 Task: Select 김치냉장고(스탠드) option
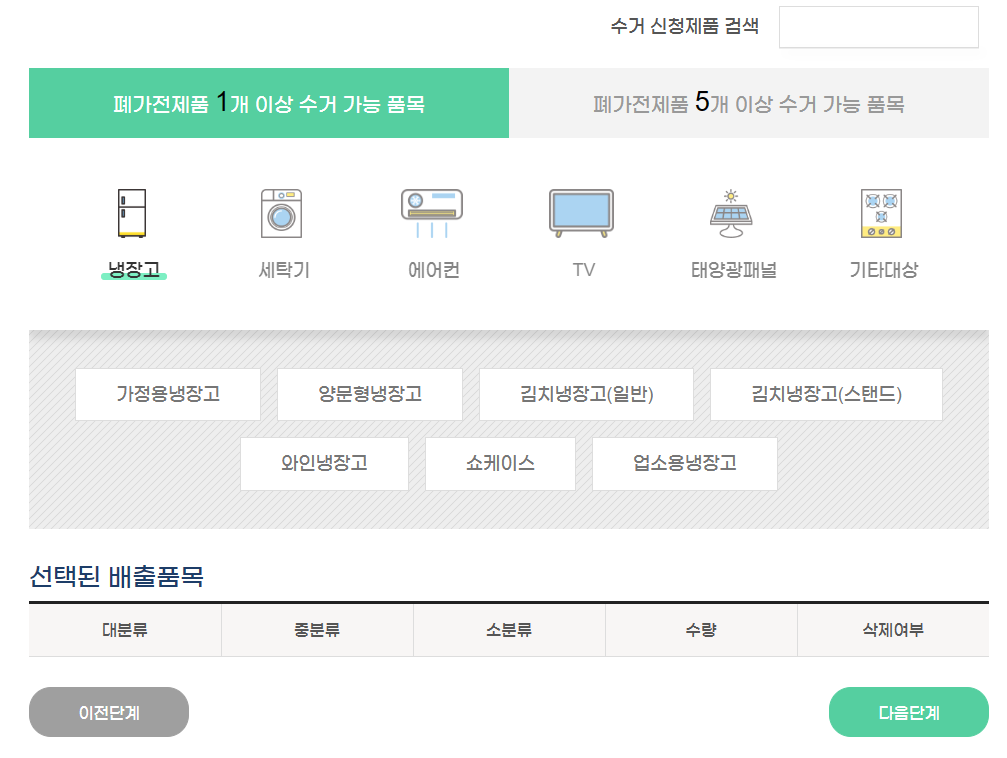tap(826, 394)
